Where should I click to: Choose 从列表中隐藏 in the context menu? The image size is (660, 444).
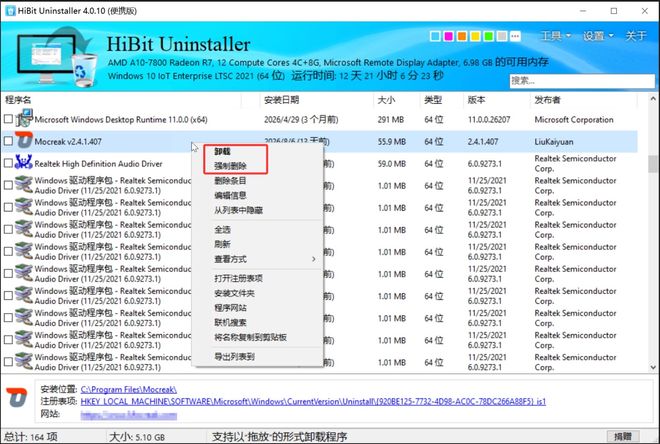(x=238, y=210)
